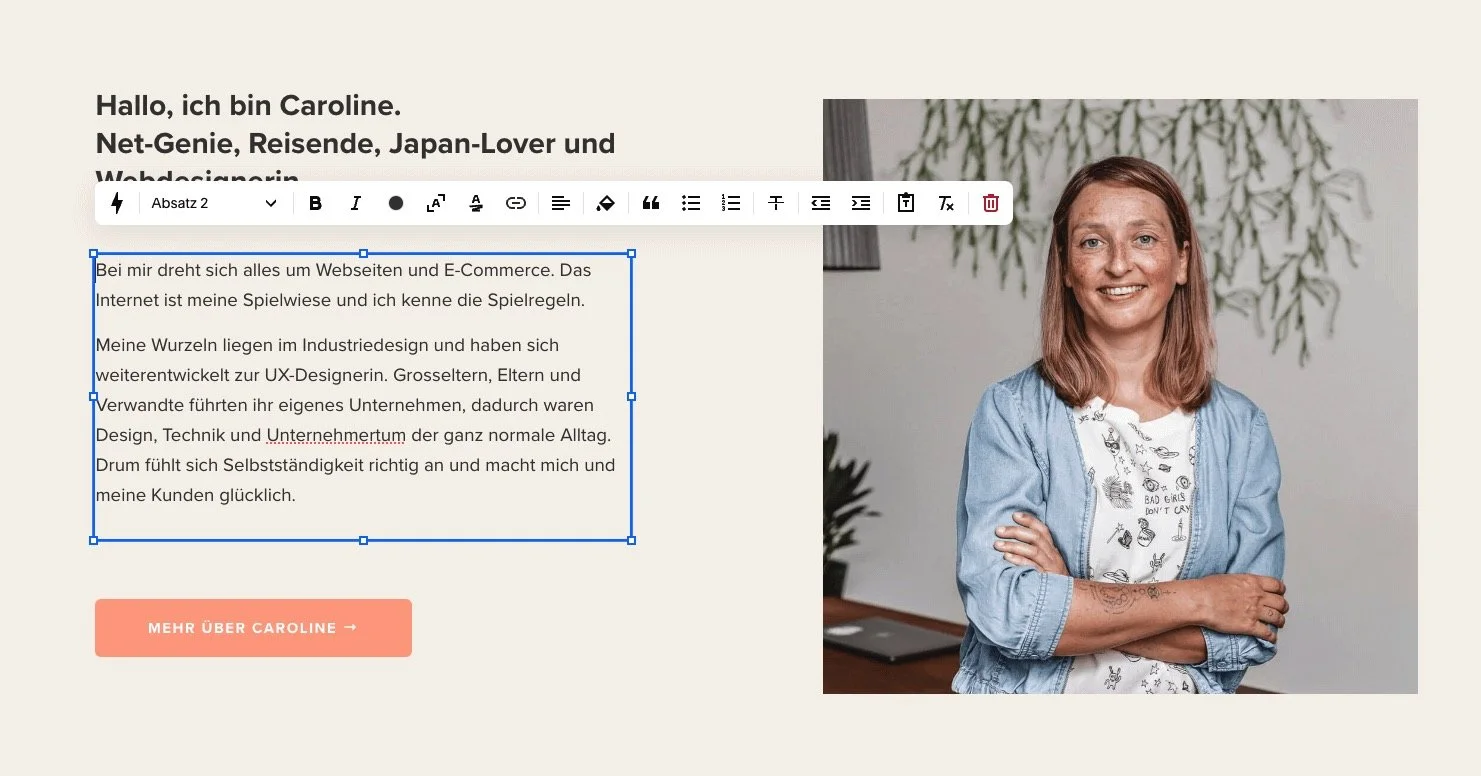Select the highlight fill icon

click(606, 203)
